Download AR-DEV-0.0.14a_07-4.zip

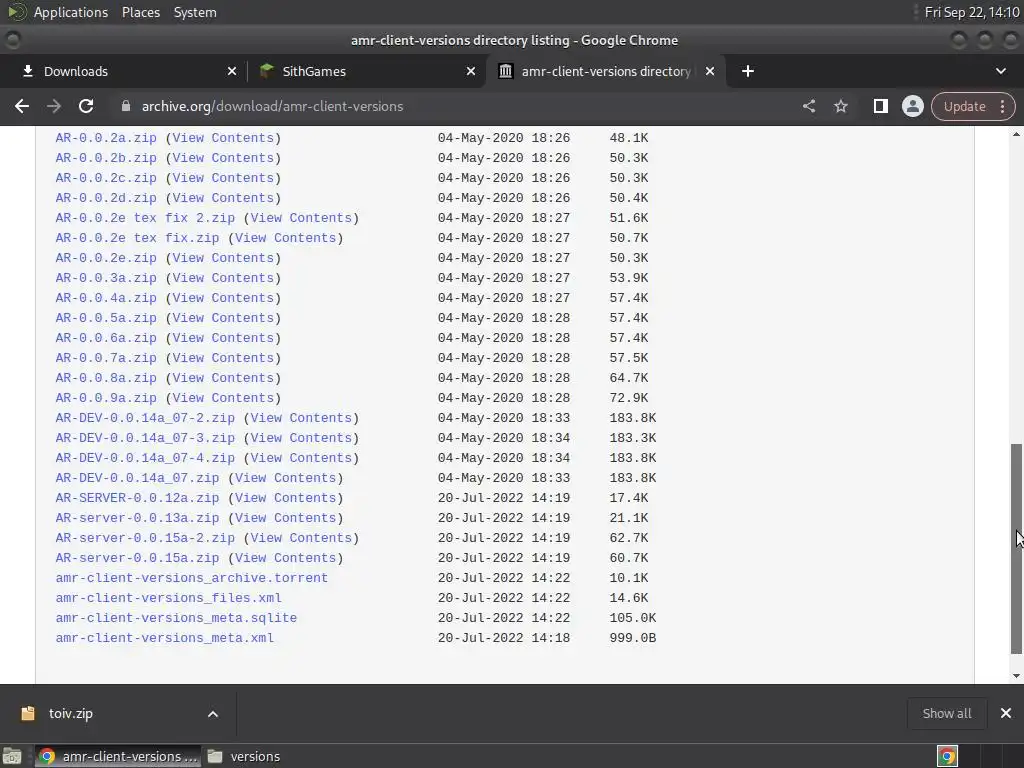pyautogui.click(x=145, y=458)
